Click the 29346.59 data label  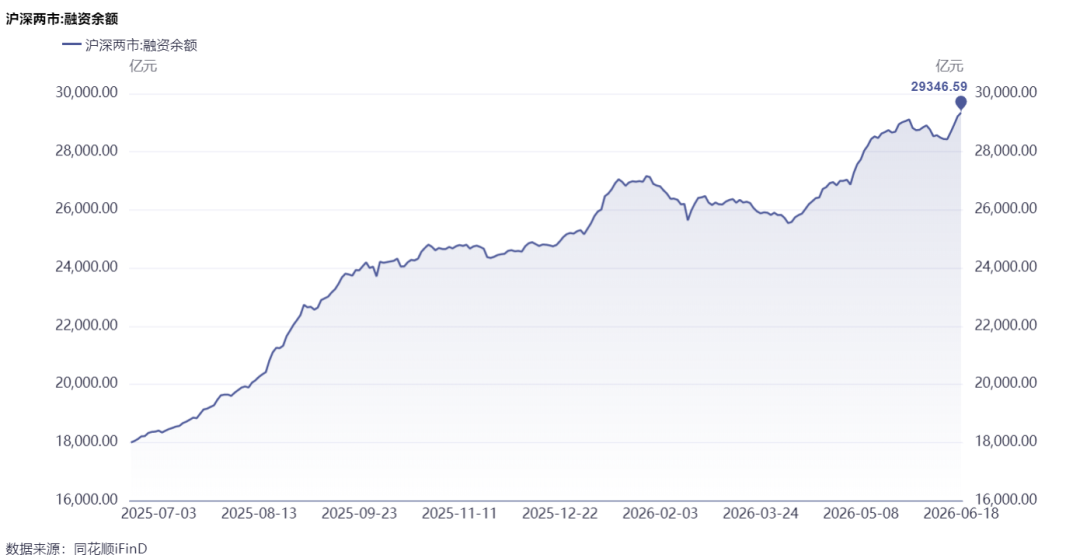click(x=938, y=87)
